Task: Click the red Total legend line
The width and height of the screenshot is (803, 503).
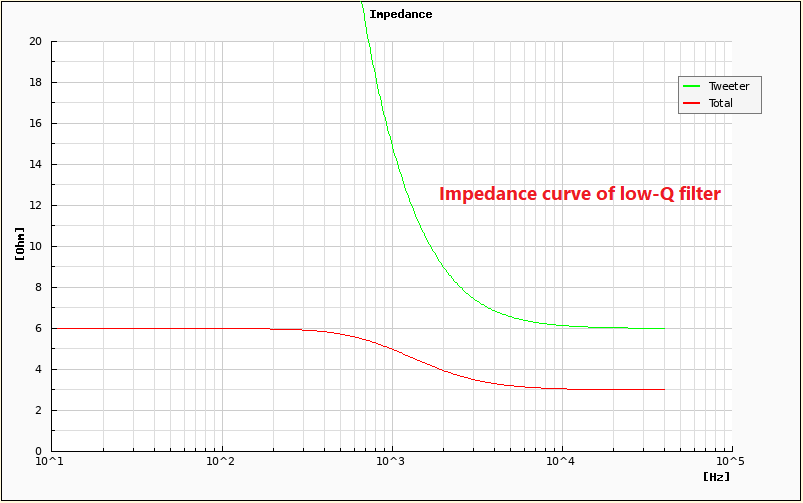Action: (691, 103)
